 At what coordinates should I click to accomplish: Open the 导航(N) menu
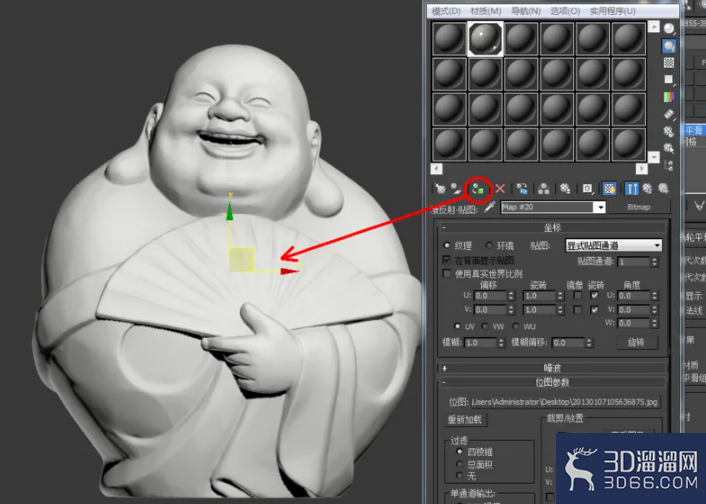tap(526, 11)
